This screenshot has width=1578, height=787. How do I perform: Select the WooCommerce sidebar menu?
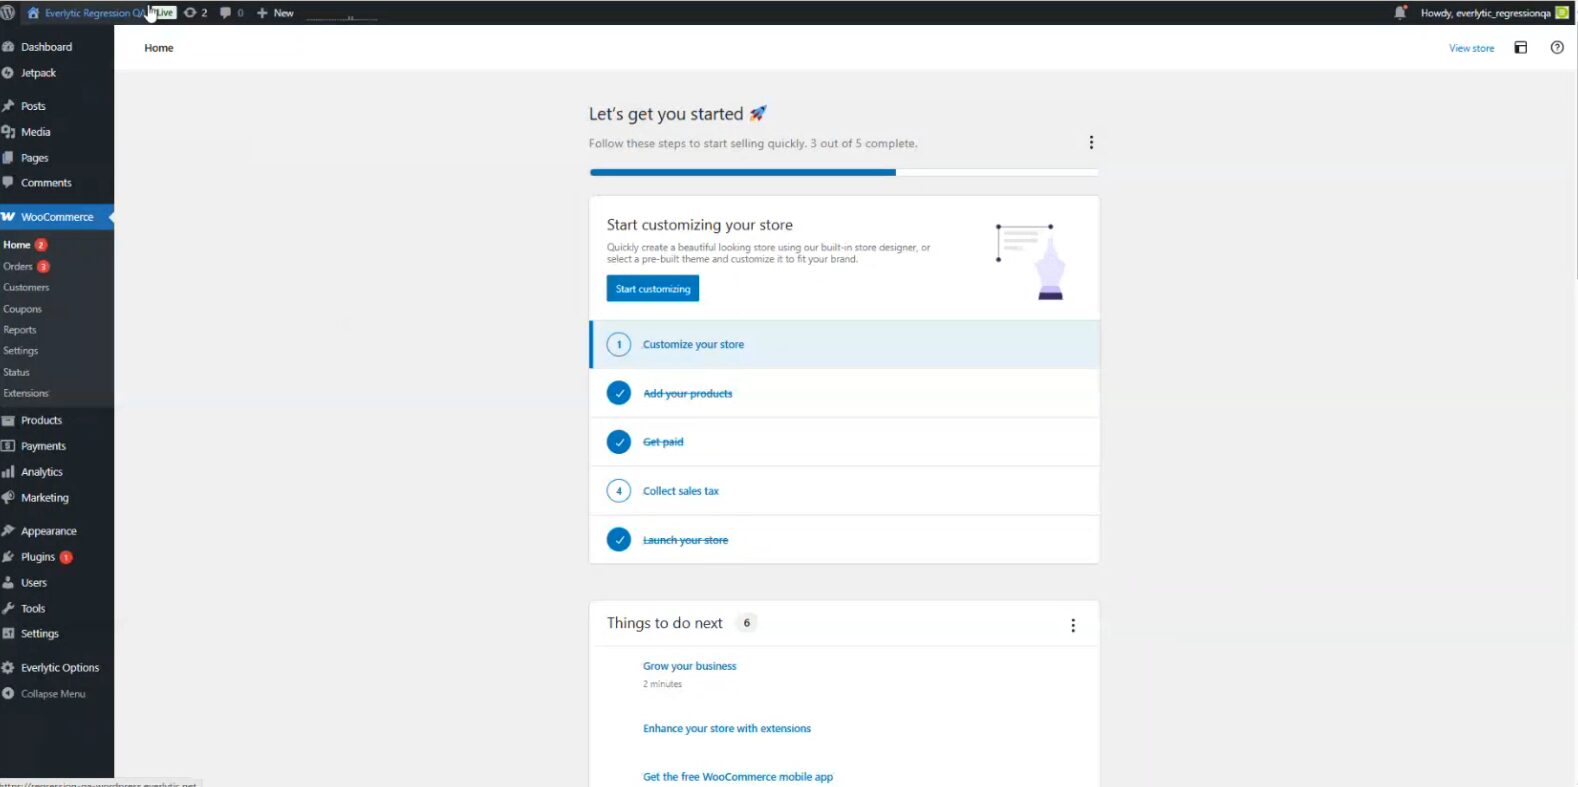click(57, 217)
